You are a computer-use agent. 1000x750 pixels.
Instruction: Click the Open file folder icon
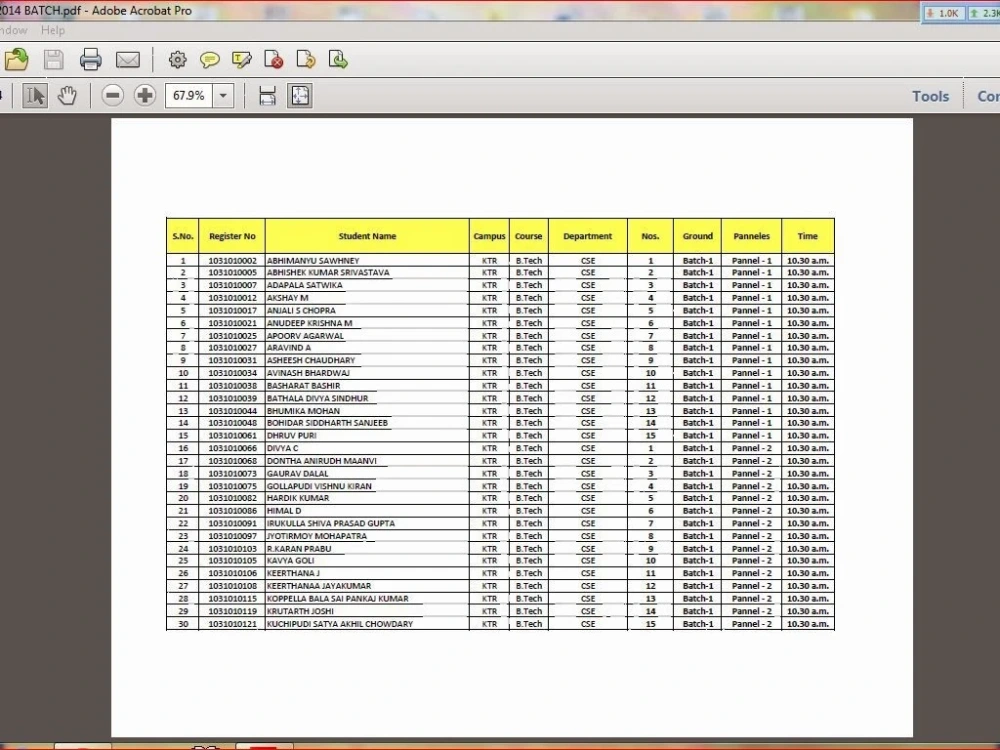17,60
